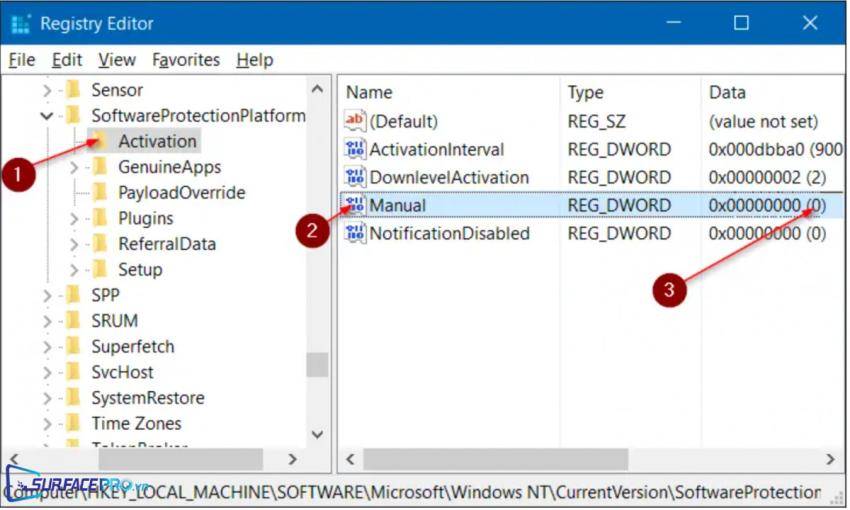The image size is (850, 510).
Task: Click the Registry Editor app icon in title bar
Action: pos(21,24)
